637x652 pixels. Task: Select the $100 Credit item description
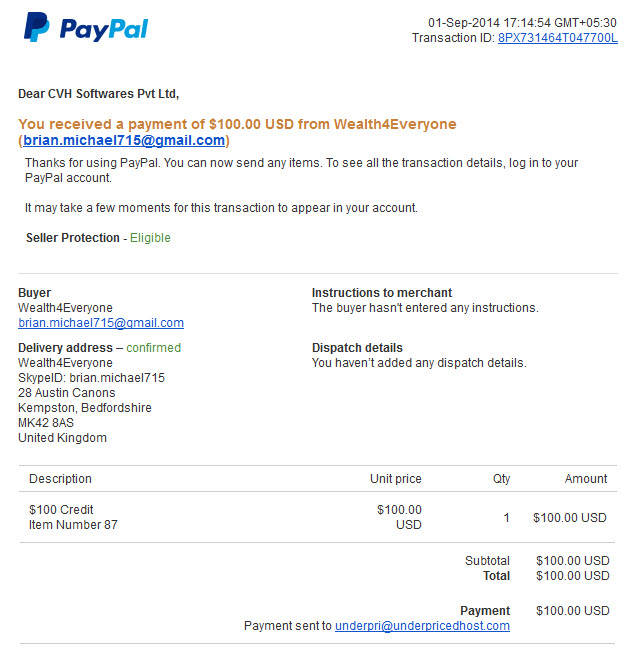coord(61,509)
